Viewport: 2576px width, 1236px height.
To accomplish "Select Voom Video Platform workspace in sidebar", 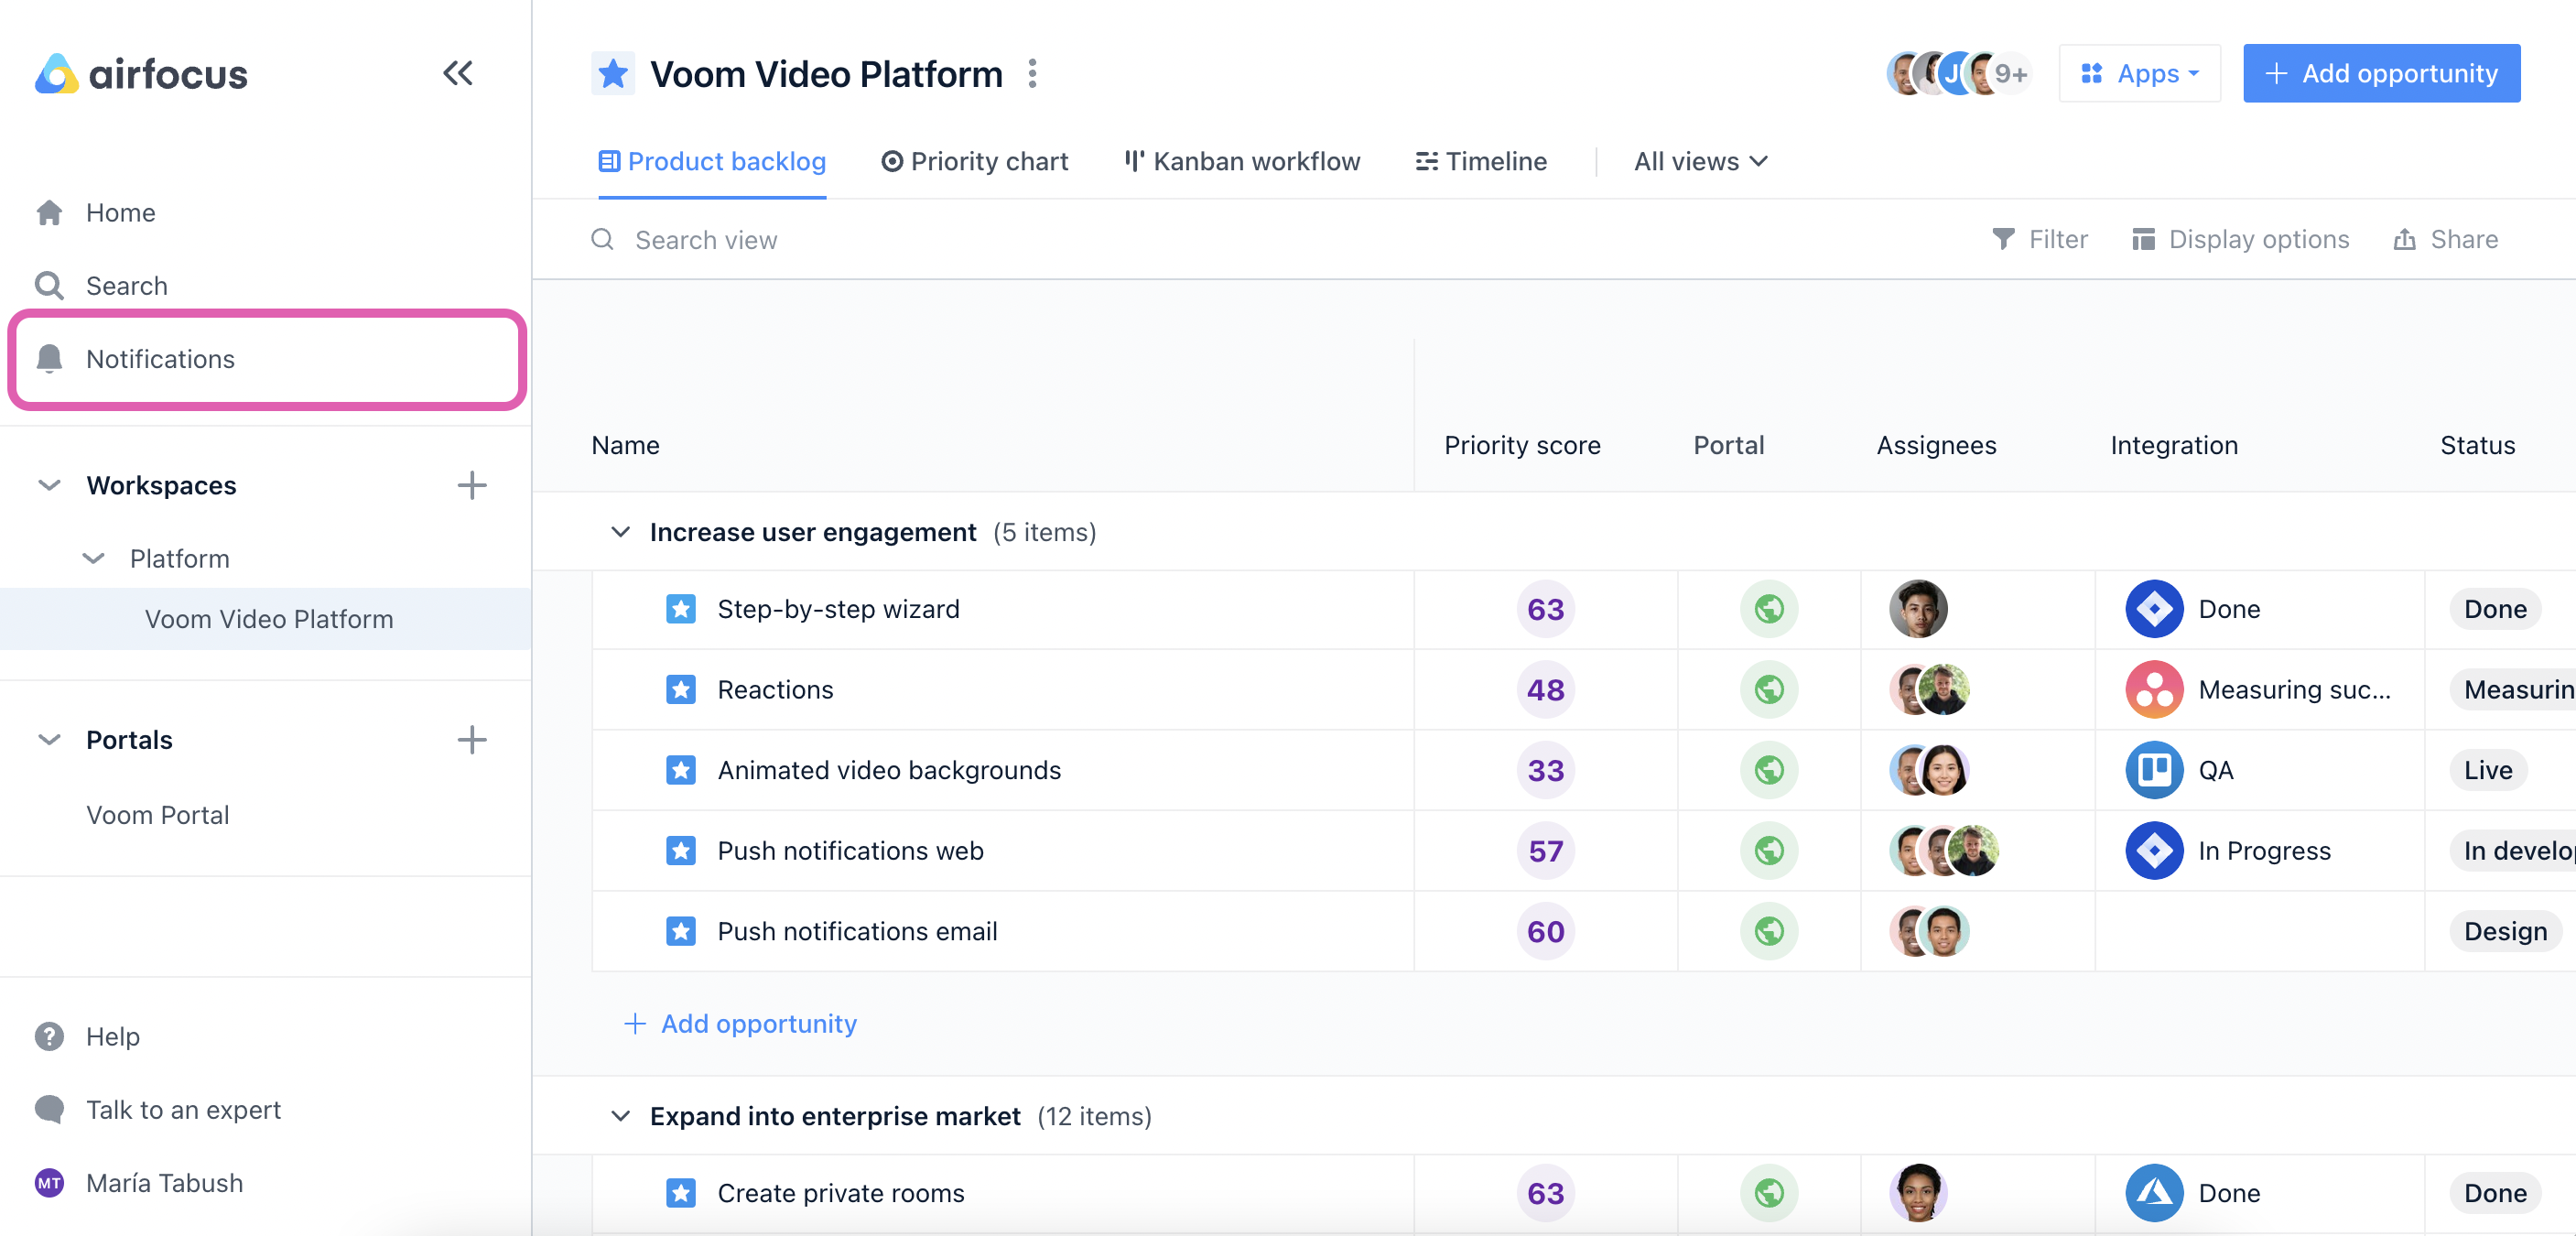I will coord(266,619).
